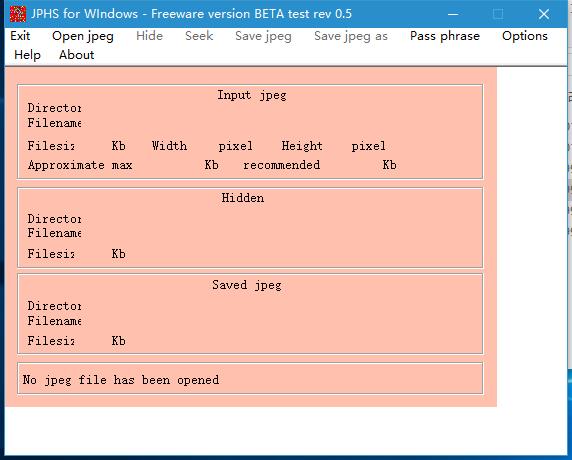Click Save jpeg as in the menu

[x=351, y=36]
